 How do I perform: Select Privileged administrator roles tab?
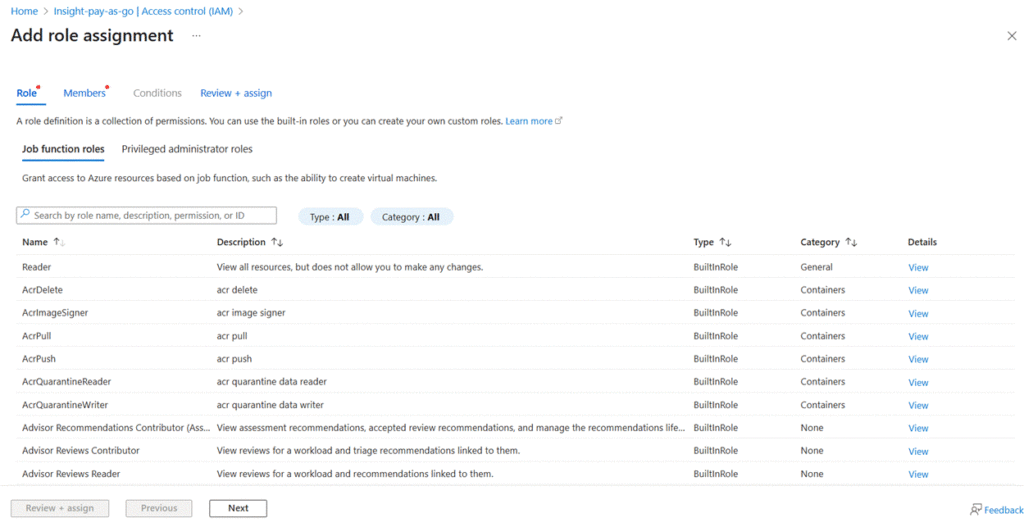pyautogui.click(x=187, y=149)
